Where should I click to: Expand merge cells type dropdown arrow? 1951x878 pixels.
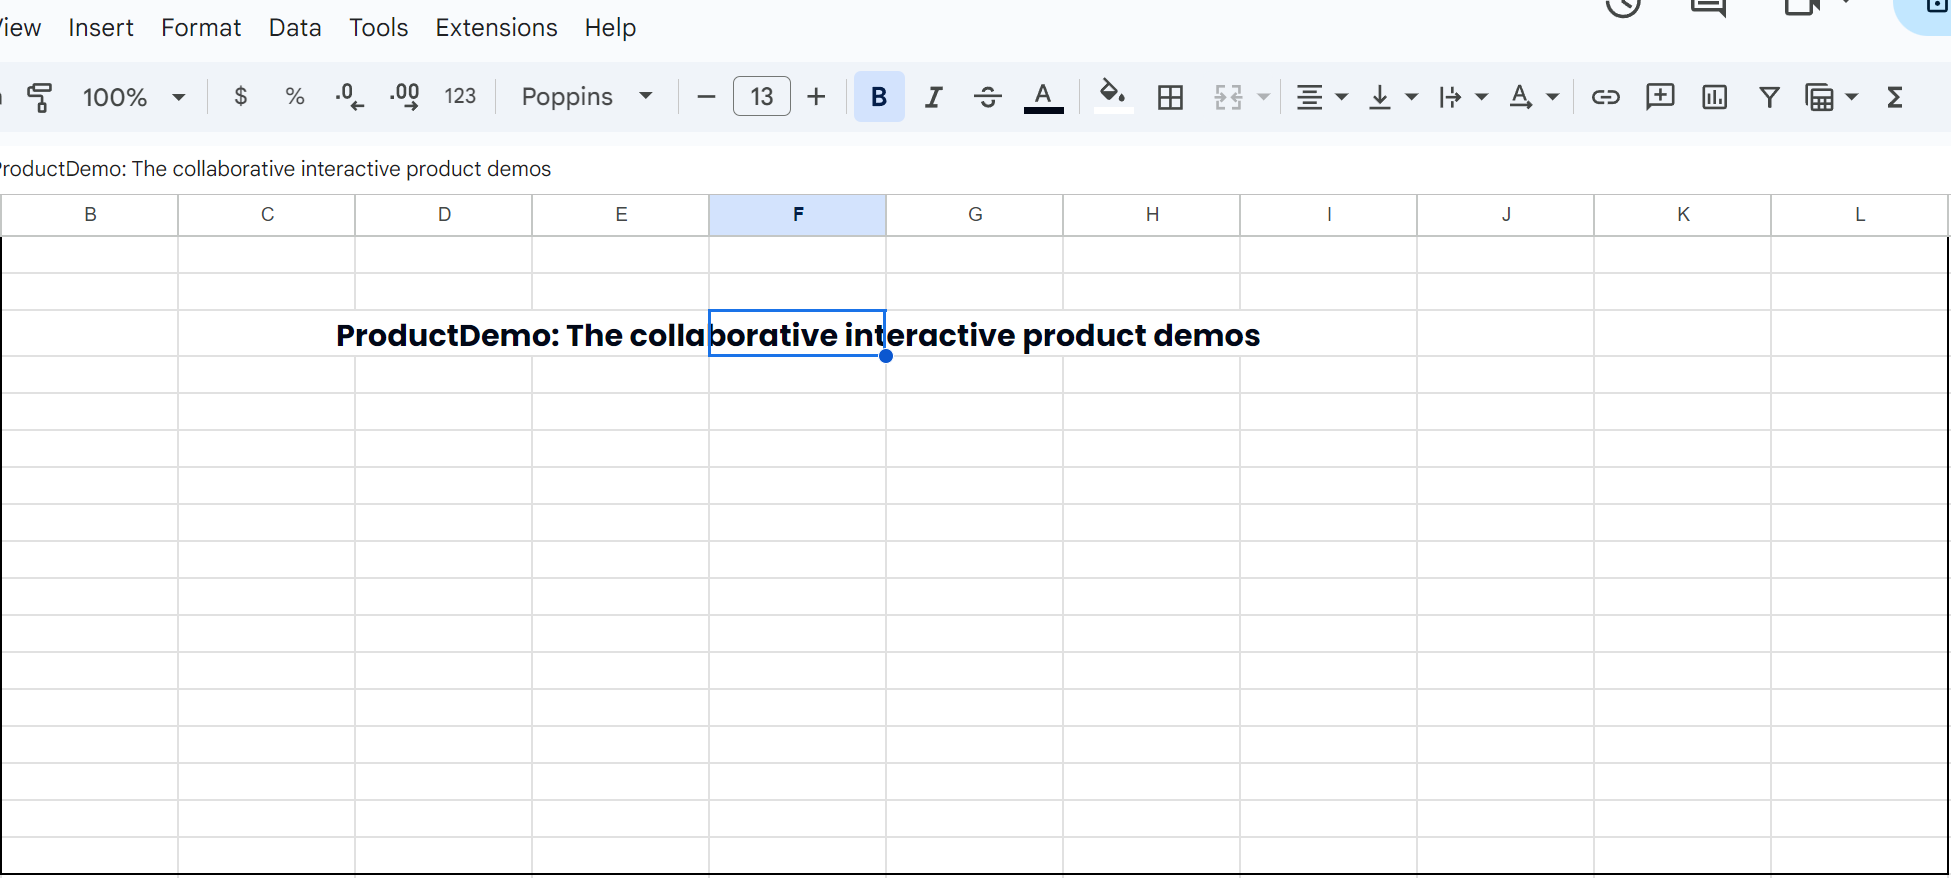tap(1264, 97)
